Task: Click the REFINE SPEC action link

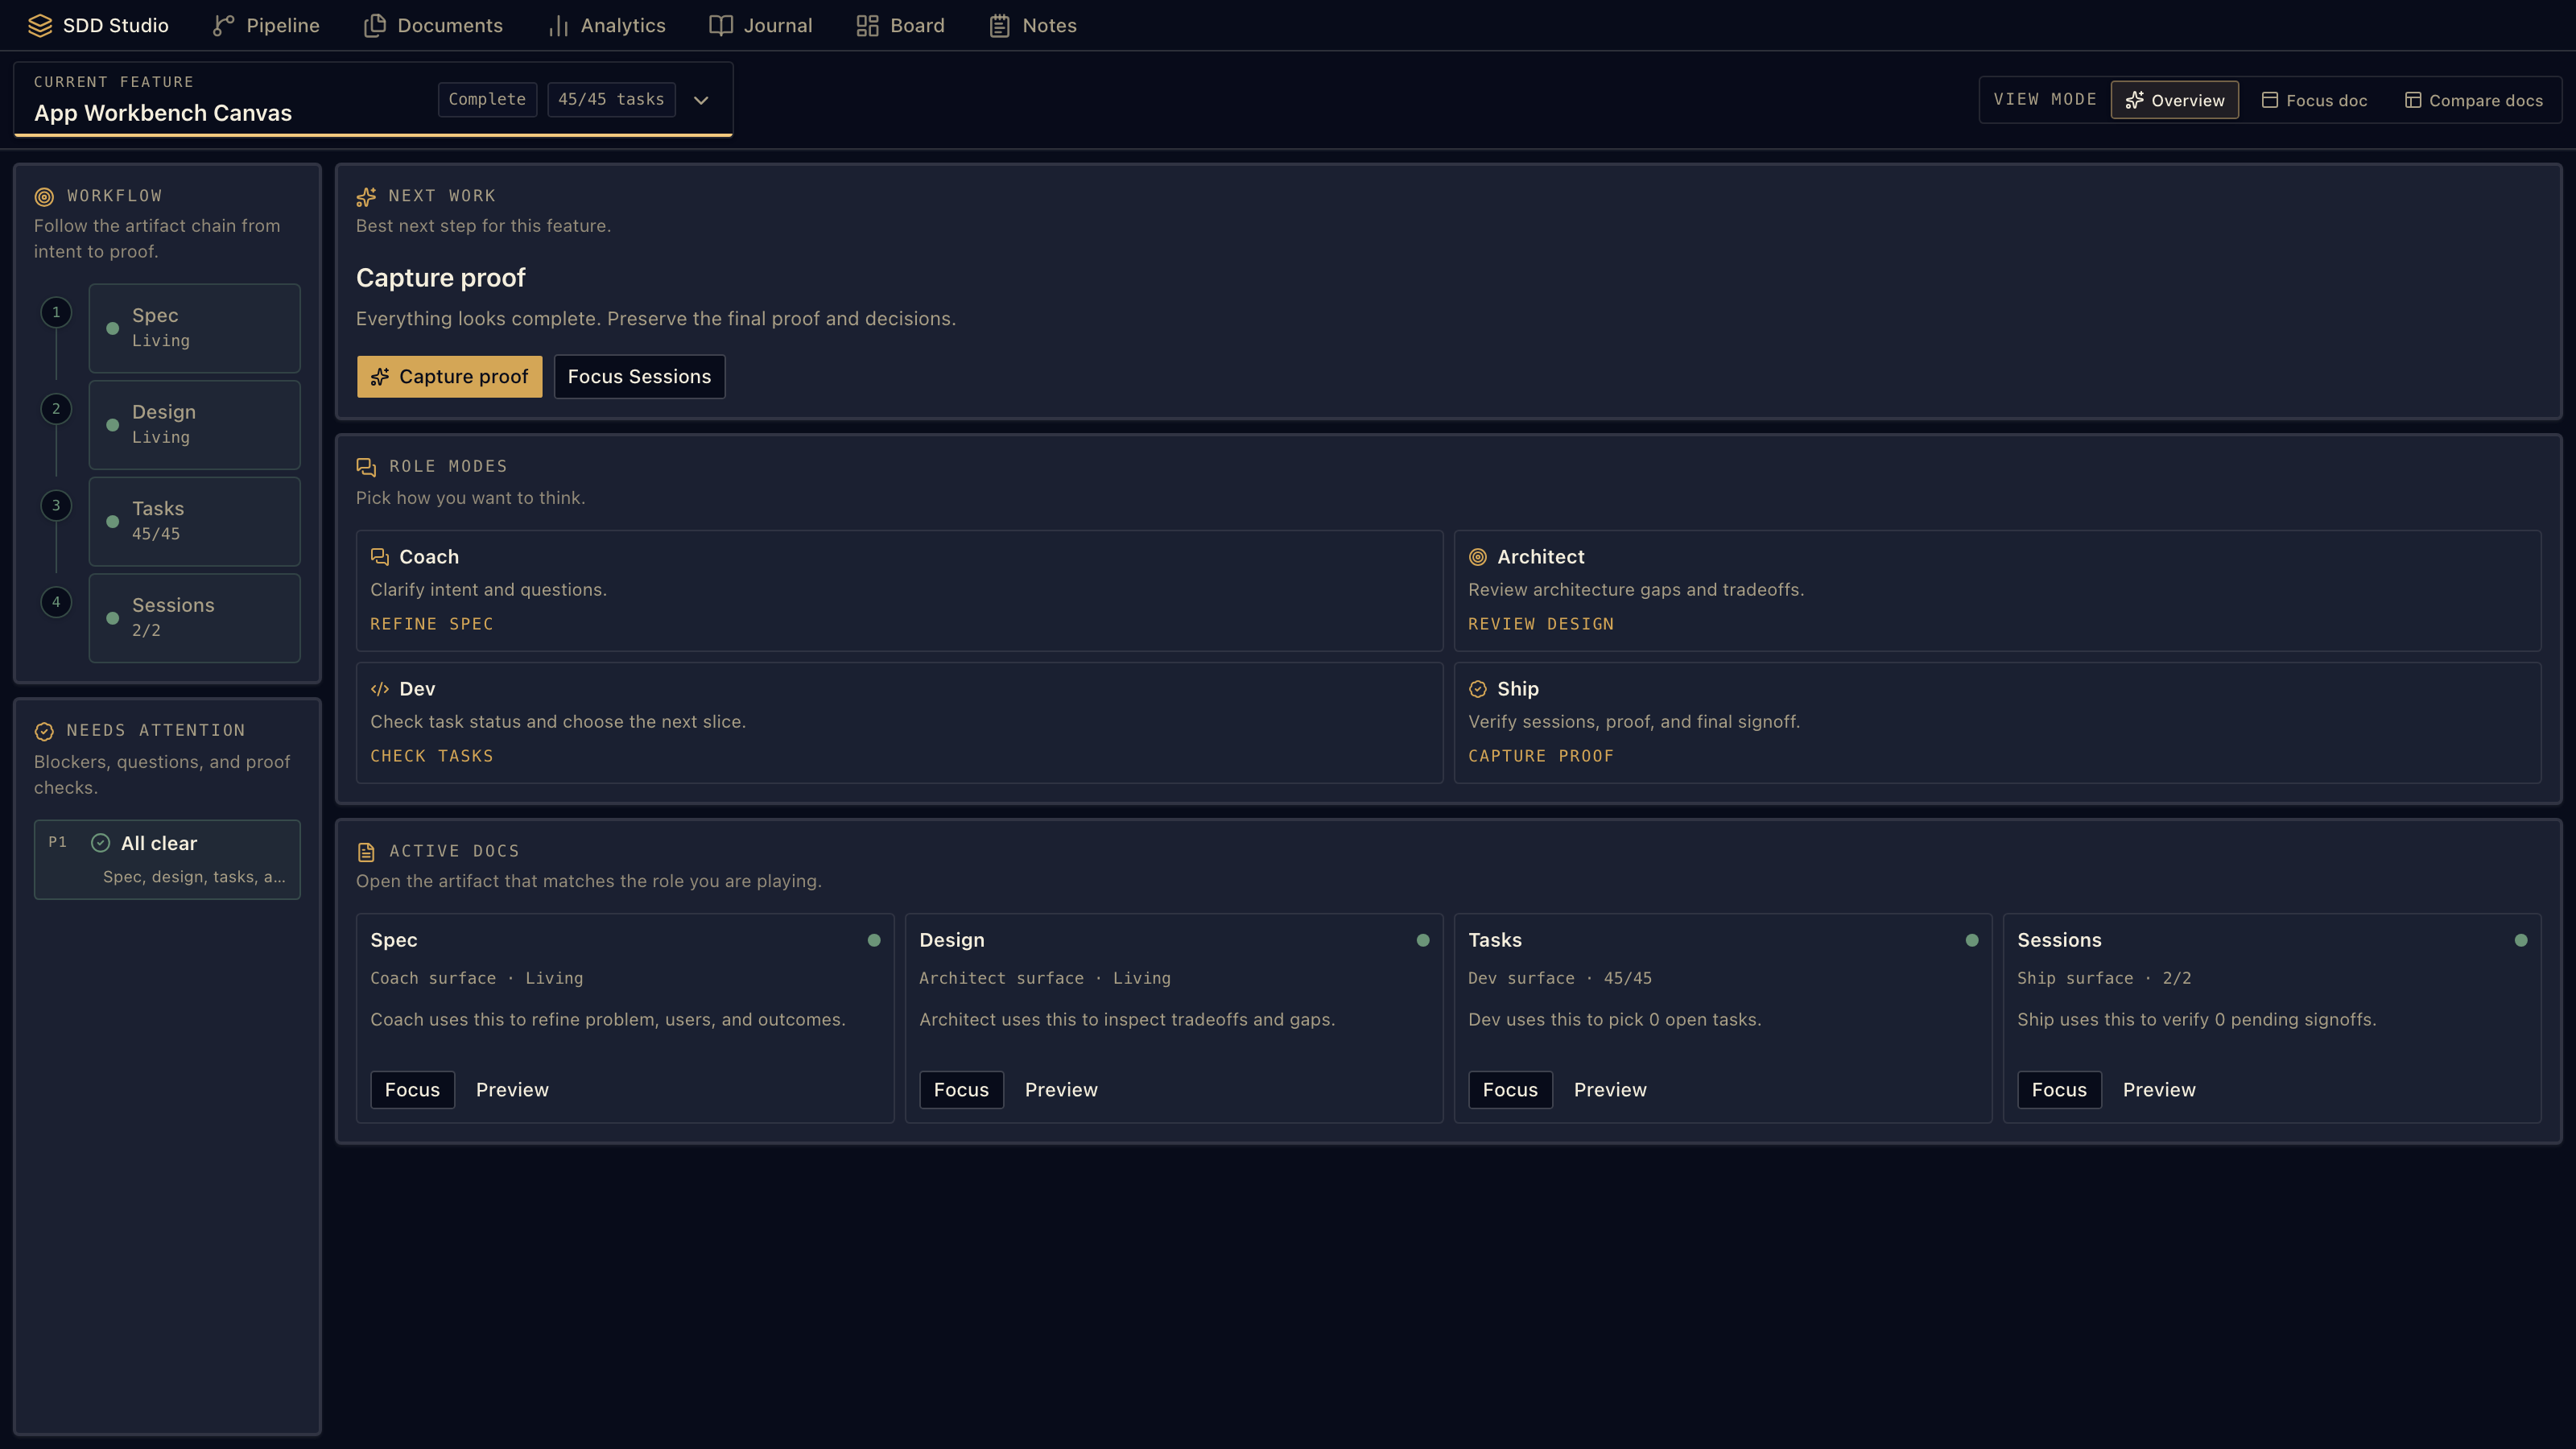Action: [x=432, y=624]
